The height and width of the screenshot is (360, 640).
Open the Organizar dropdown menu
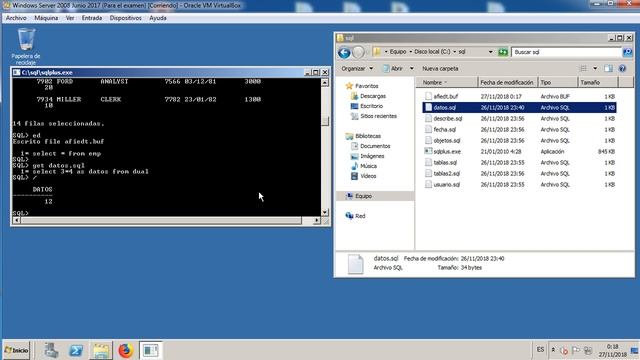[357, 69]
